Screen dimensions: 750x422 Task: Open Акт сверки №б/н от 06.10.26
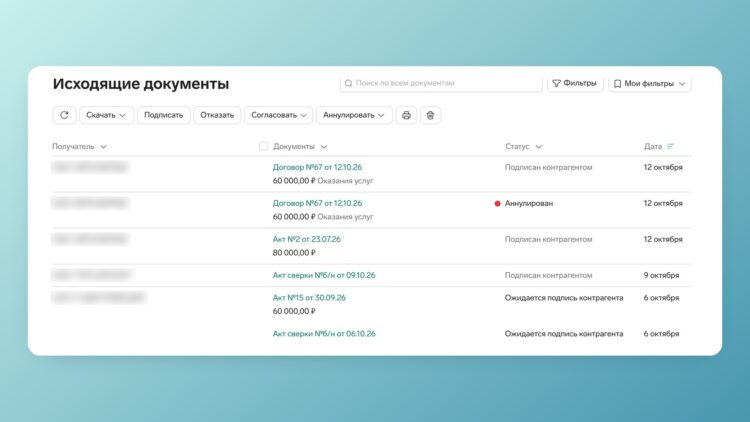point(324,333)
